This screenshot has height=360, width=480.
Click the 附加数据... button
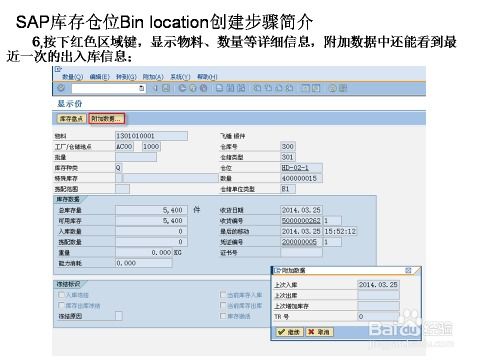(x=107, y=119)
